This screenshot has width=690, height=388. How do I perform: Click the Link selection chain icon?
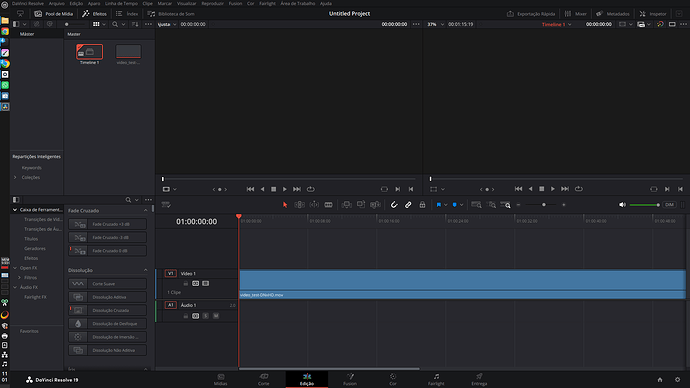coord(408,205)
